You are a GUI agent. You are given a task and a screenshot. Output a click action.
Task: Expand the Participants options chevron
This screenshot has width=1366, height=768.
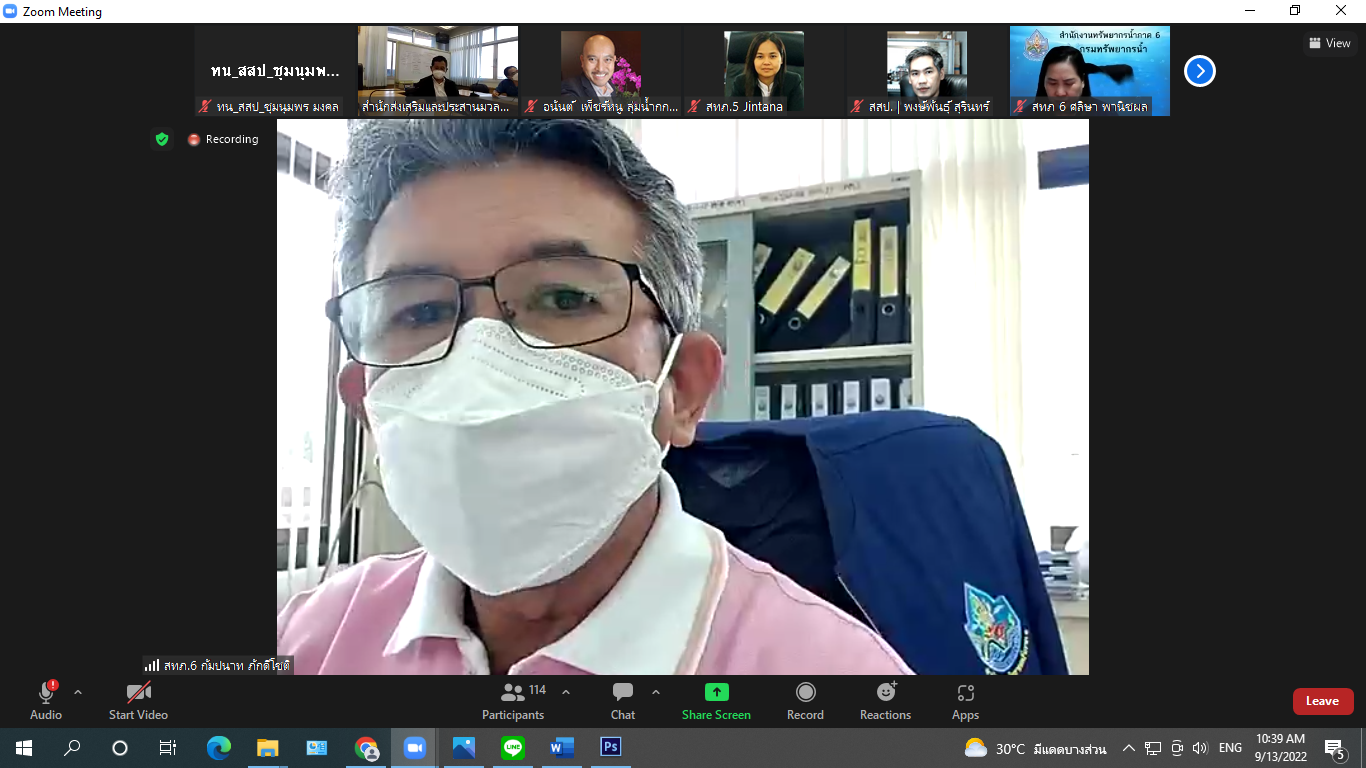coord(566,692)
